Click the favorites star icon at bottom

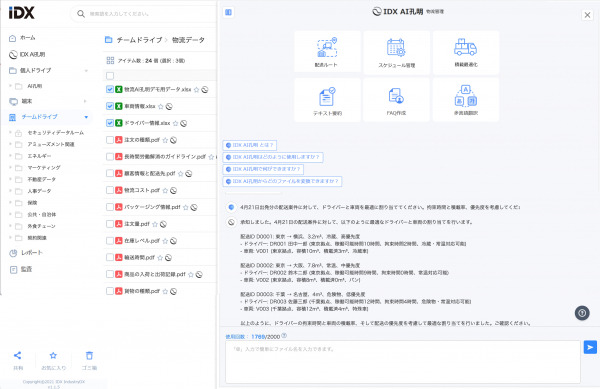(x=53, y=355)
